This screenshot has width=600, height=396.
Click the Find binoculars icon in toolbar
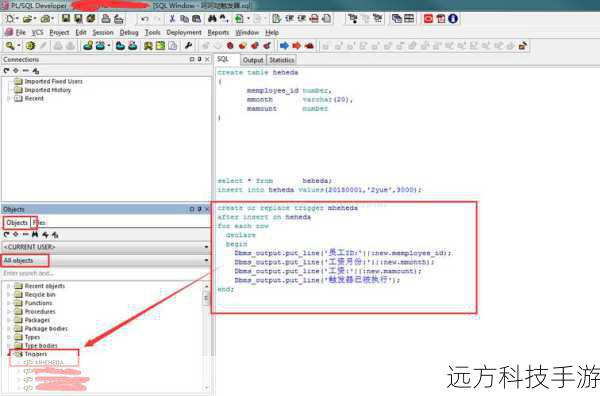pyautogui.click(x=212, y=18)
